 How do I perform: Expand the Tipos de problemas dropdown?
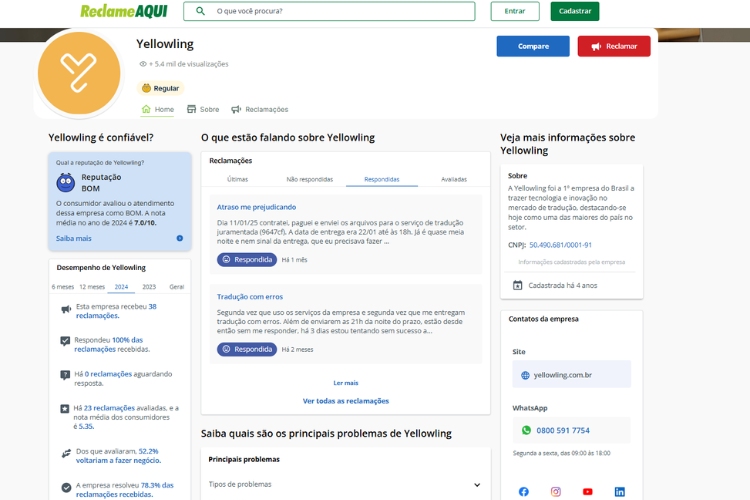(x=345, y=484)
